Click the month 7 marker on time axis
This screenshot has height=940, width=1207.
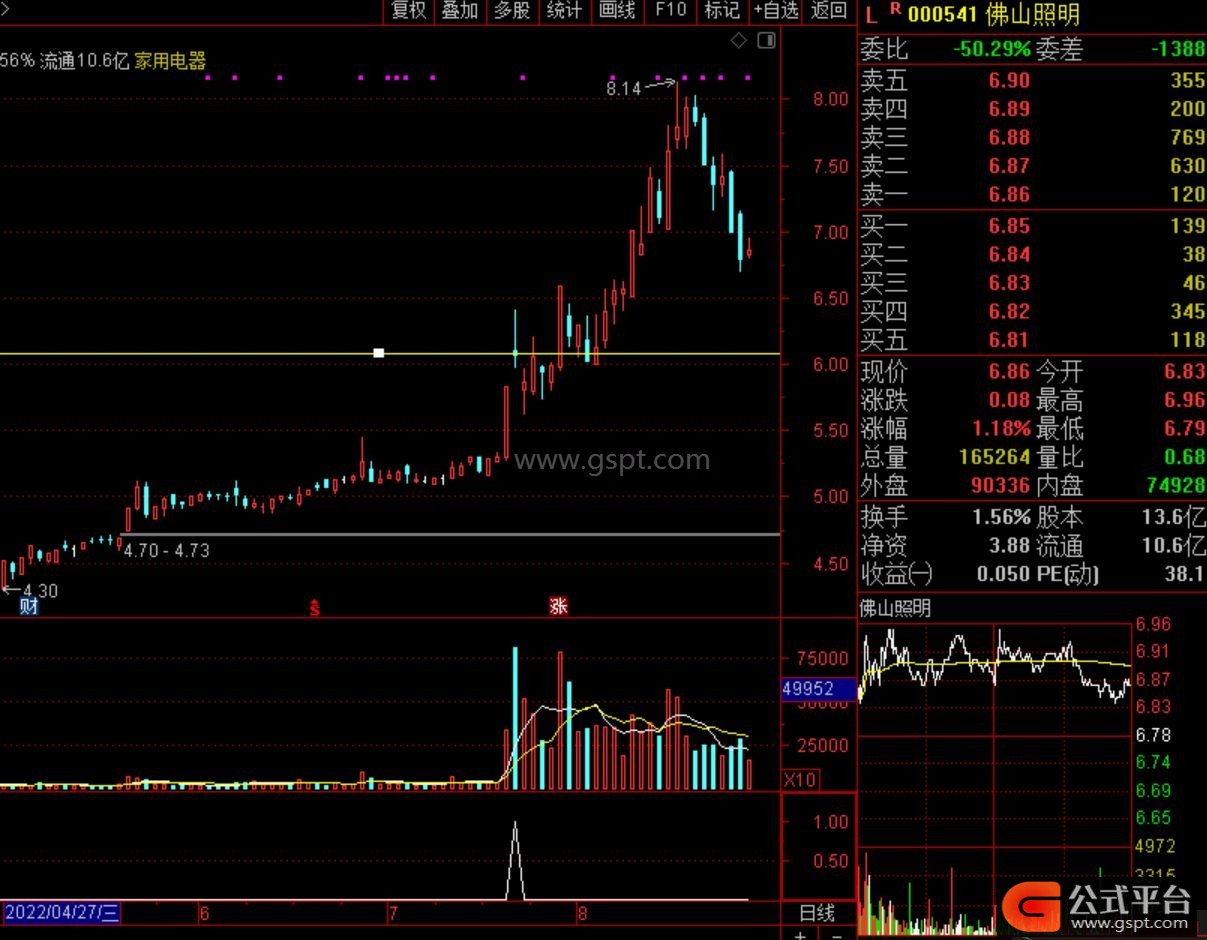[x=393, y=913]
